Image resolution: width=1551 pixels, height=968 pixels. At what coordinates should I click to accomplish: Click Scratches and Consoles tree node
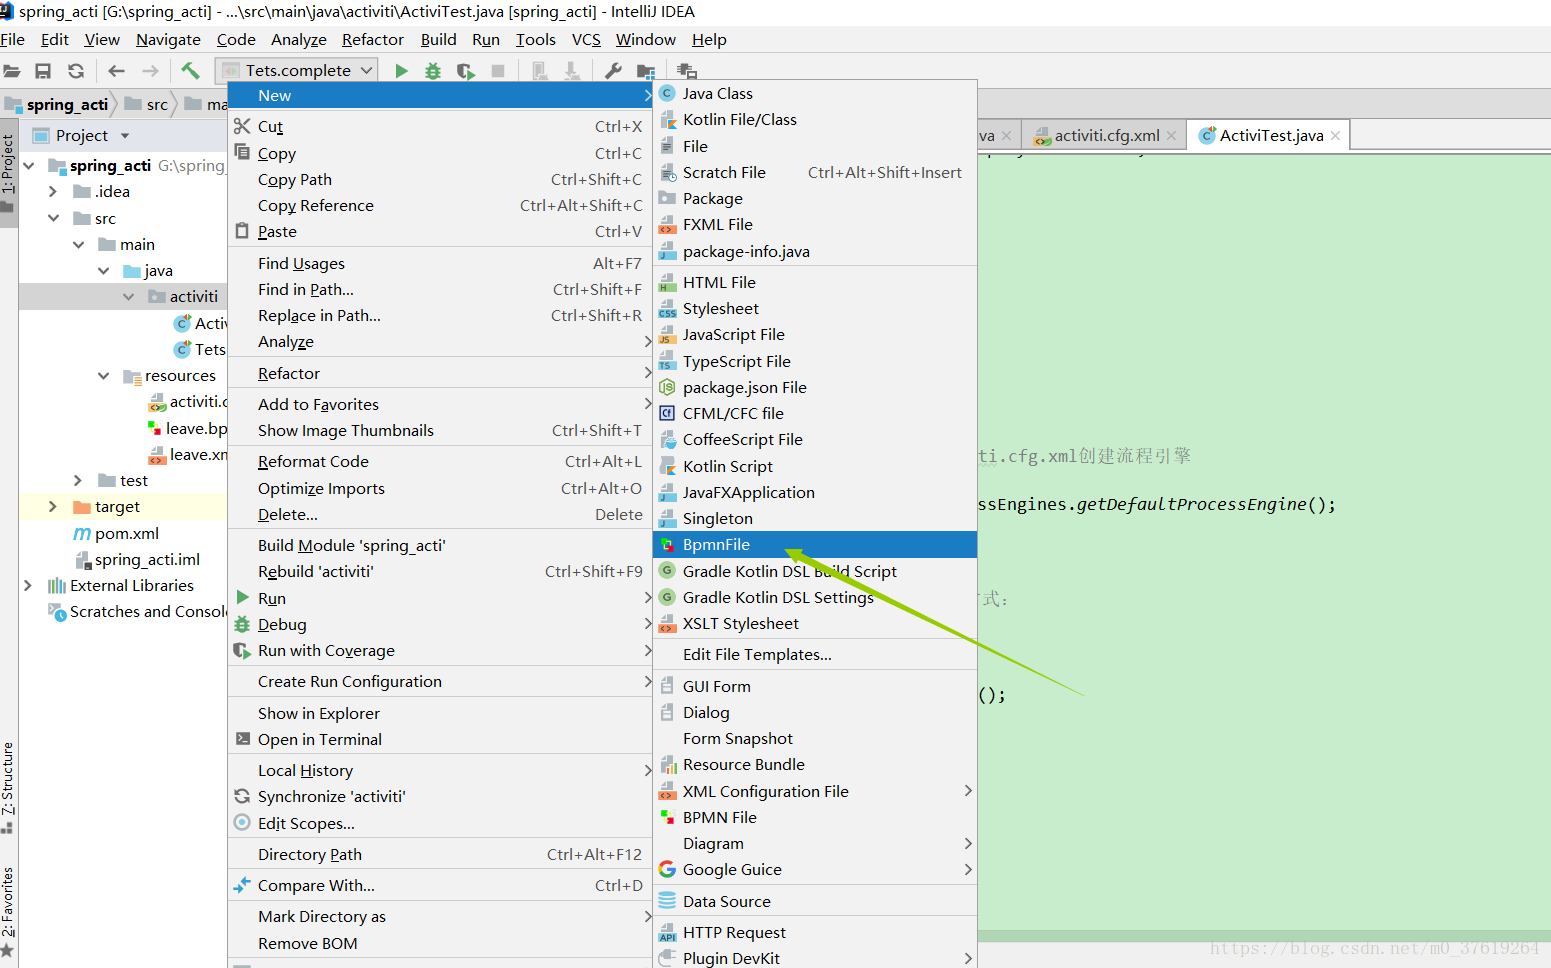pyautogui.click(x=138, y=612)
